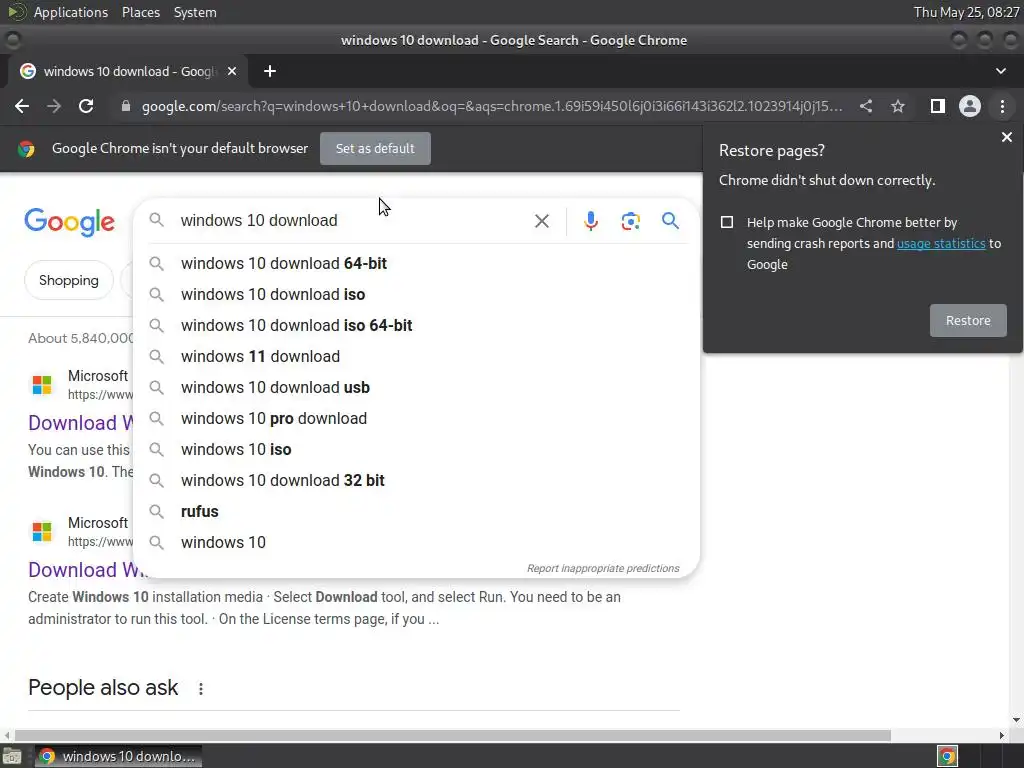Click the Google logo
Screen dimensions: 1024x768
(x=70, y=222)
